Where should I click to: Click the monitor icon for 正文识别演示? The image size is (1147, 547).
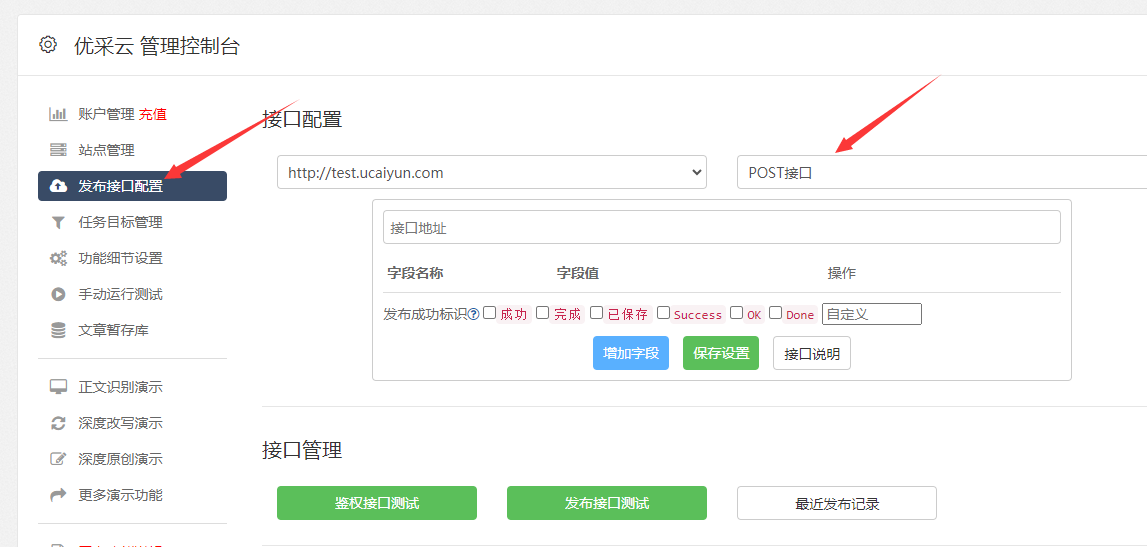point(58,387)
